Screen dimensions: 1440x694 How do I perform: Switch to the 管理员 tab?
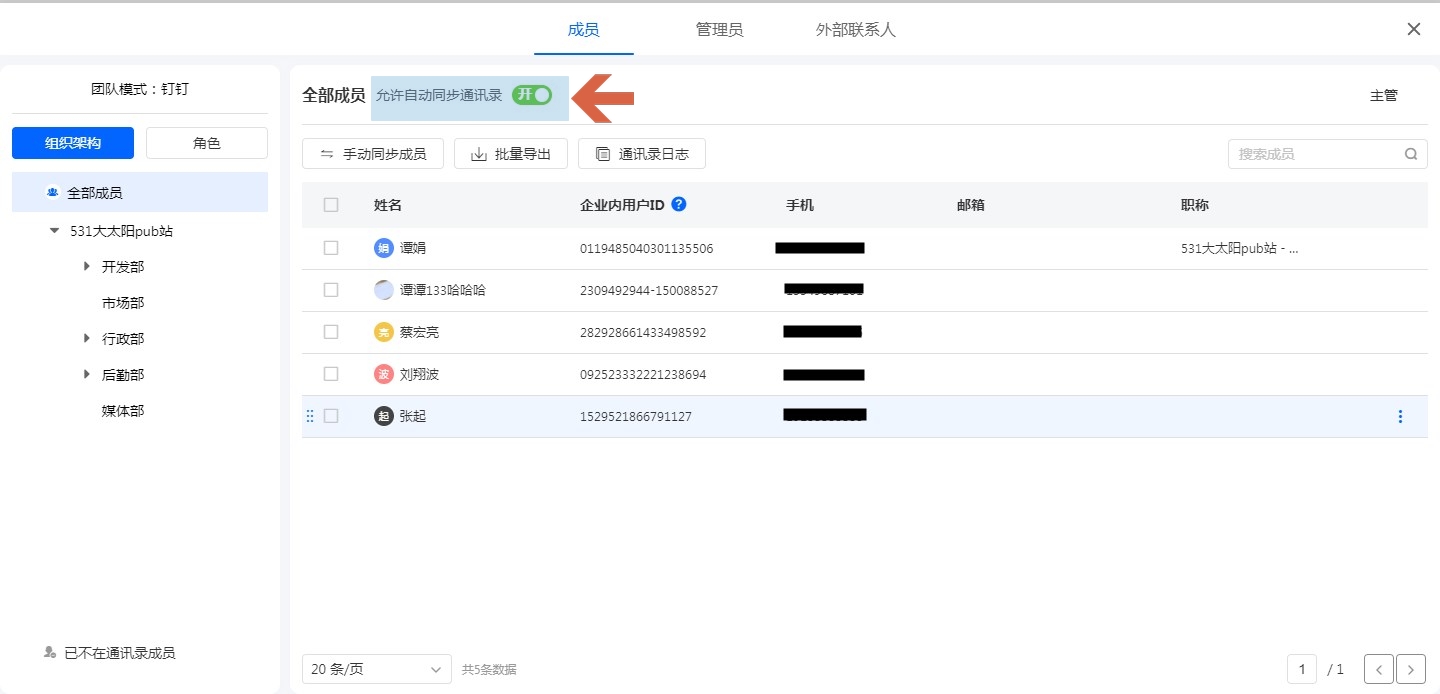(719, 29)
